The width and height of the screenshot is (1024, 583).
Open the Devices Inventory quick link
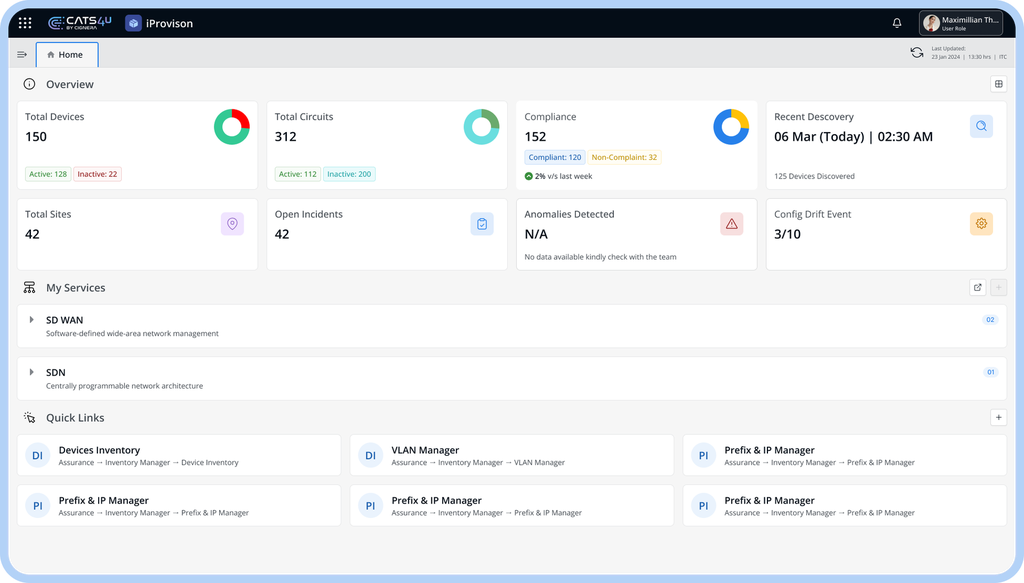click(179, 455)
